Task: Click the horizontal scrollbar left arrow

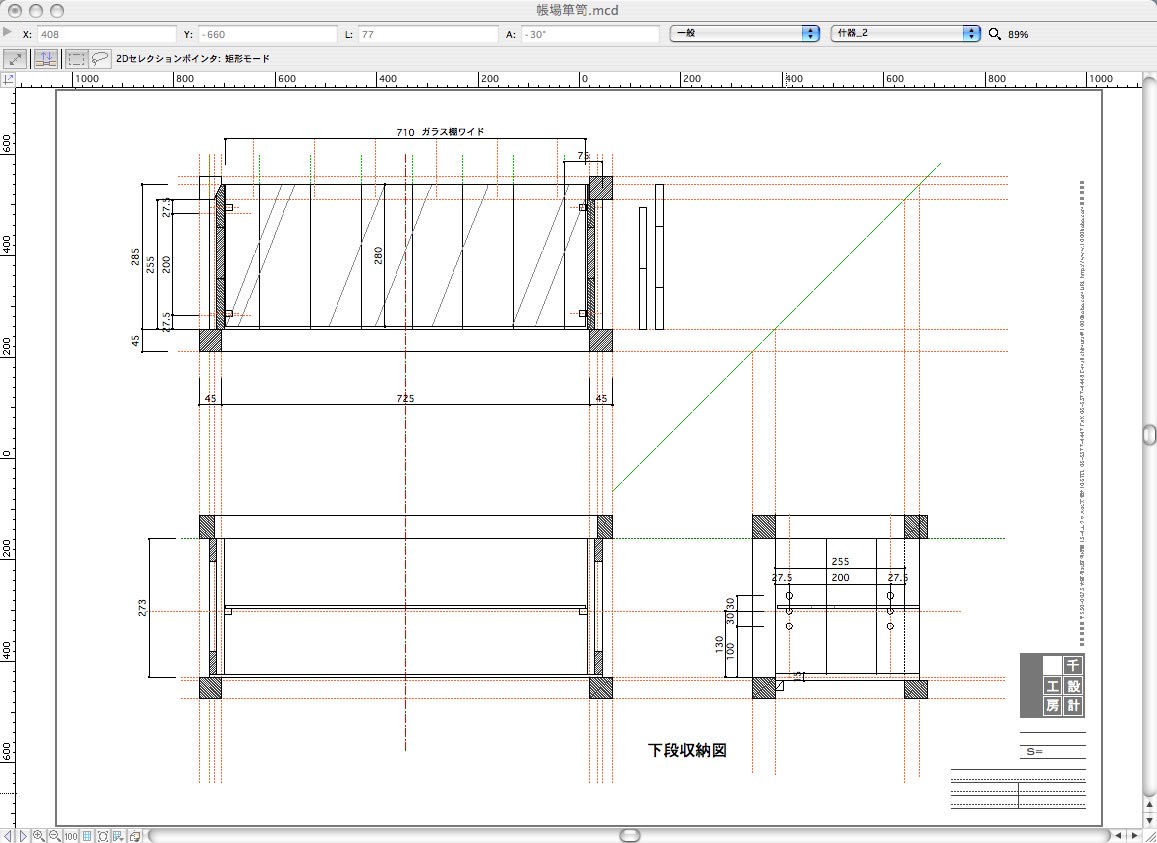Action: [x=1119, y=836]
